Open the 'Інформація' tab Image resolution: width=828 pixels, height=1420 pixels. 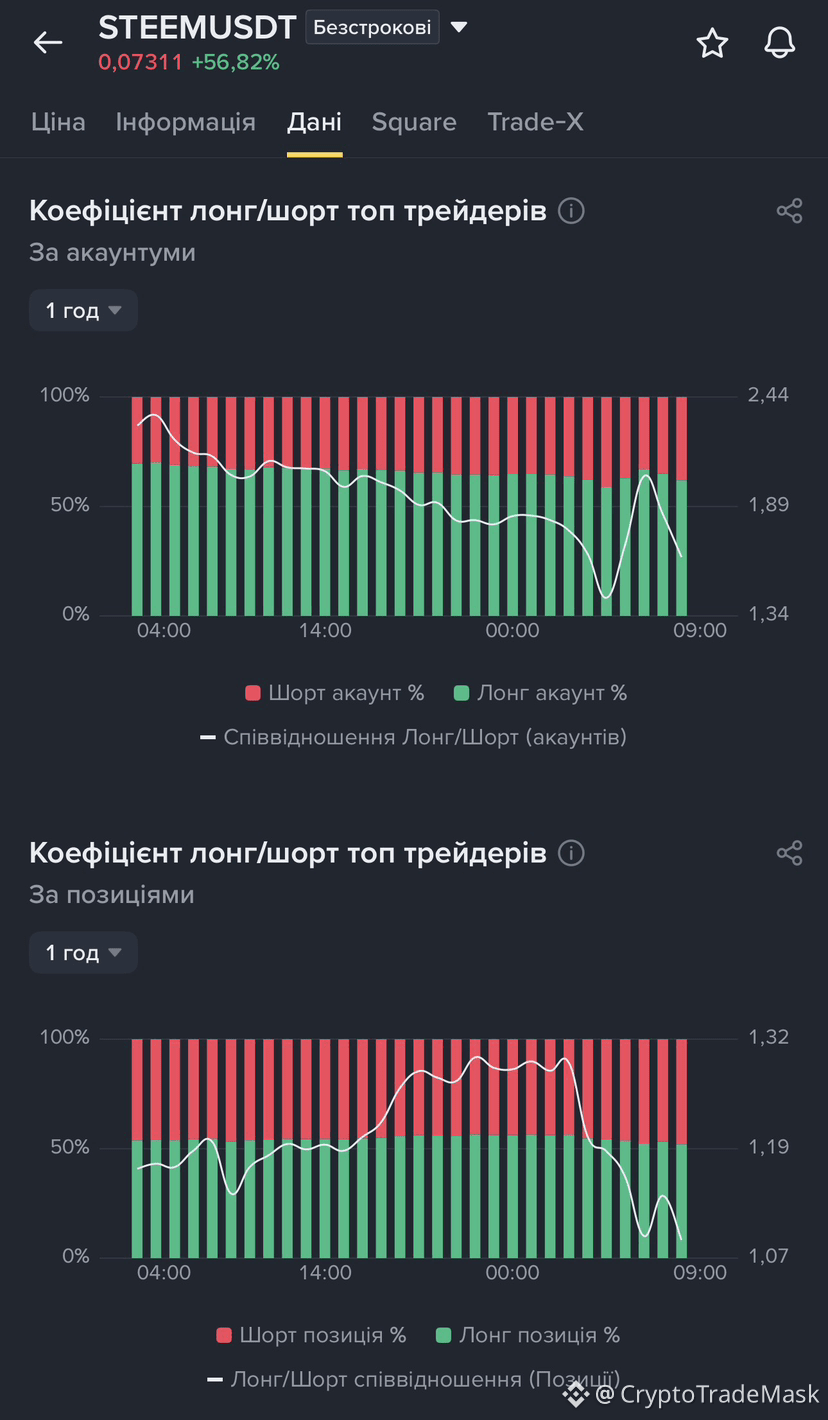pyautogui.click(x=186, y=122)
